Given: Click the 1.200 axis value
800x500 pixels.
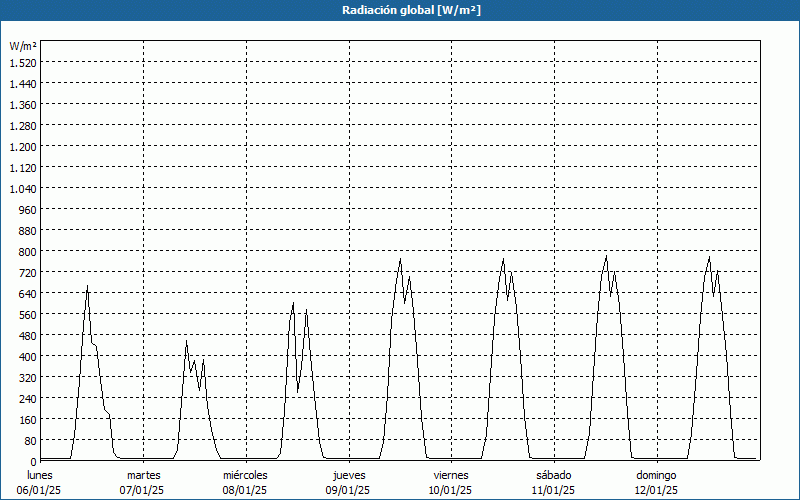Looking at the screenshot, I should tap(23, 147).
